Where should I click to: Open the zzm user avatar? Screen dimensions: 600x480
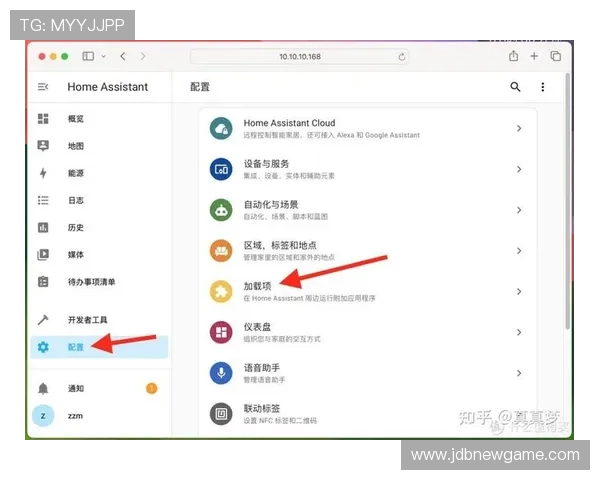coord(43,416)
